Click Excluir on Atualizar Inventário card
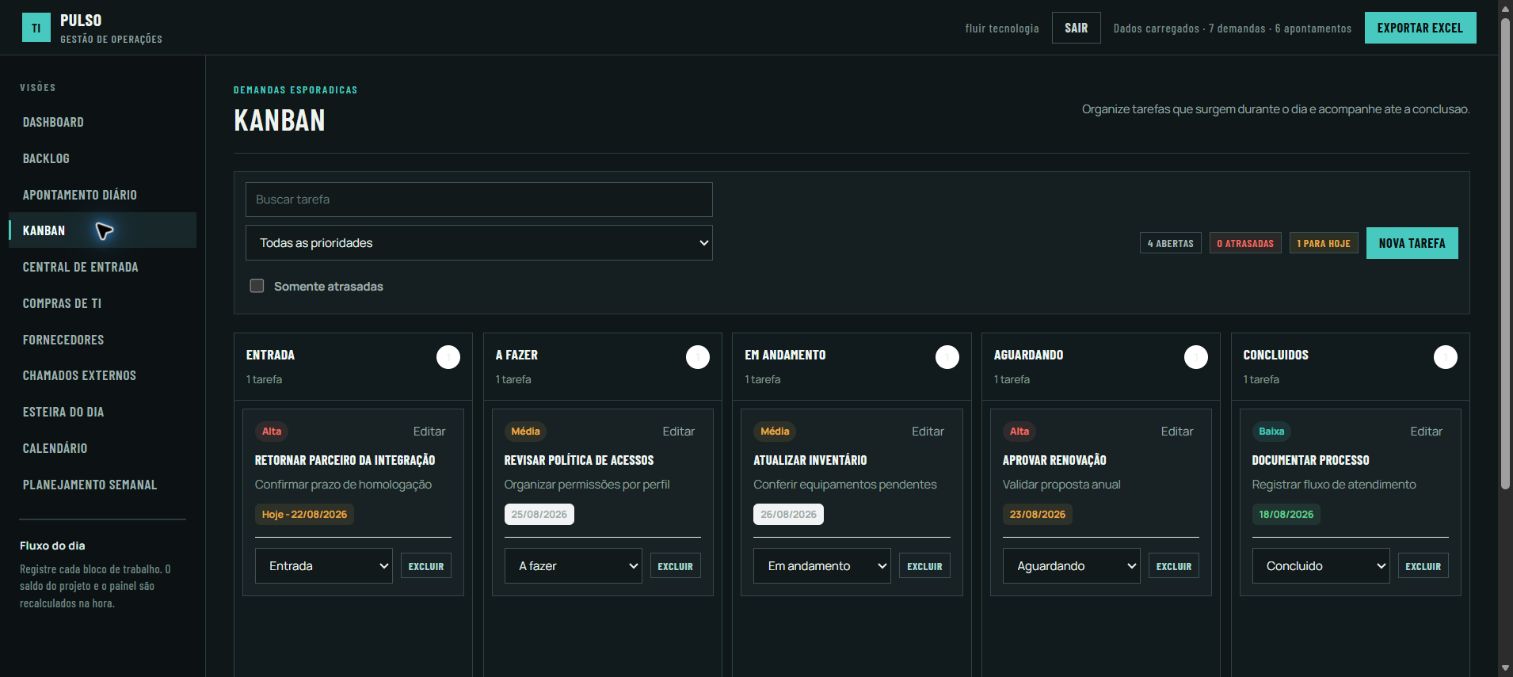Viewport: 1513px width, 677px height. tap(924, 566)
